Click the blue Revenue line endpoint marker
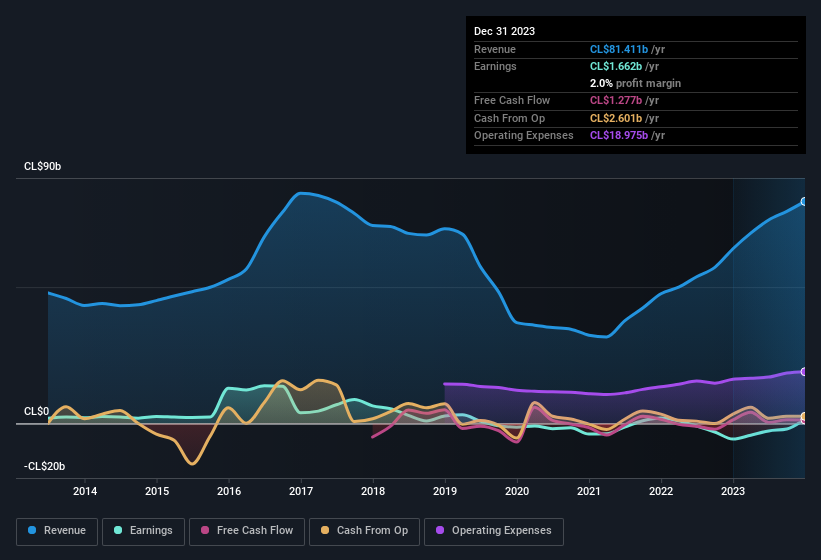 (804, 202)
